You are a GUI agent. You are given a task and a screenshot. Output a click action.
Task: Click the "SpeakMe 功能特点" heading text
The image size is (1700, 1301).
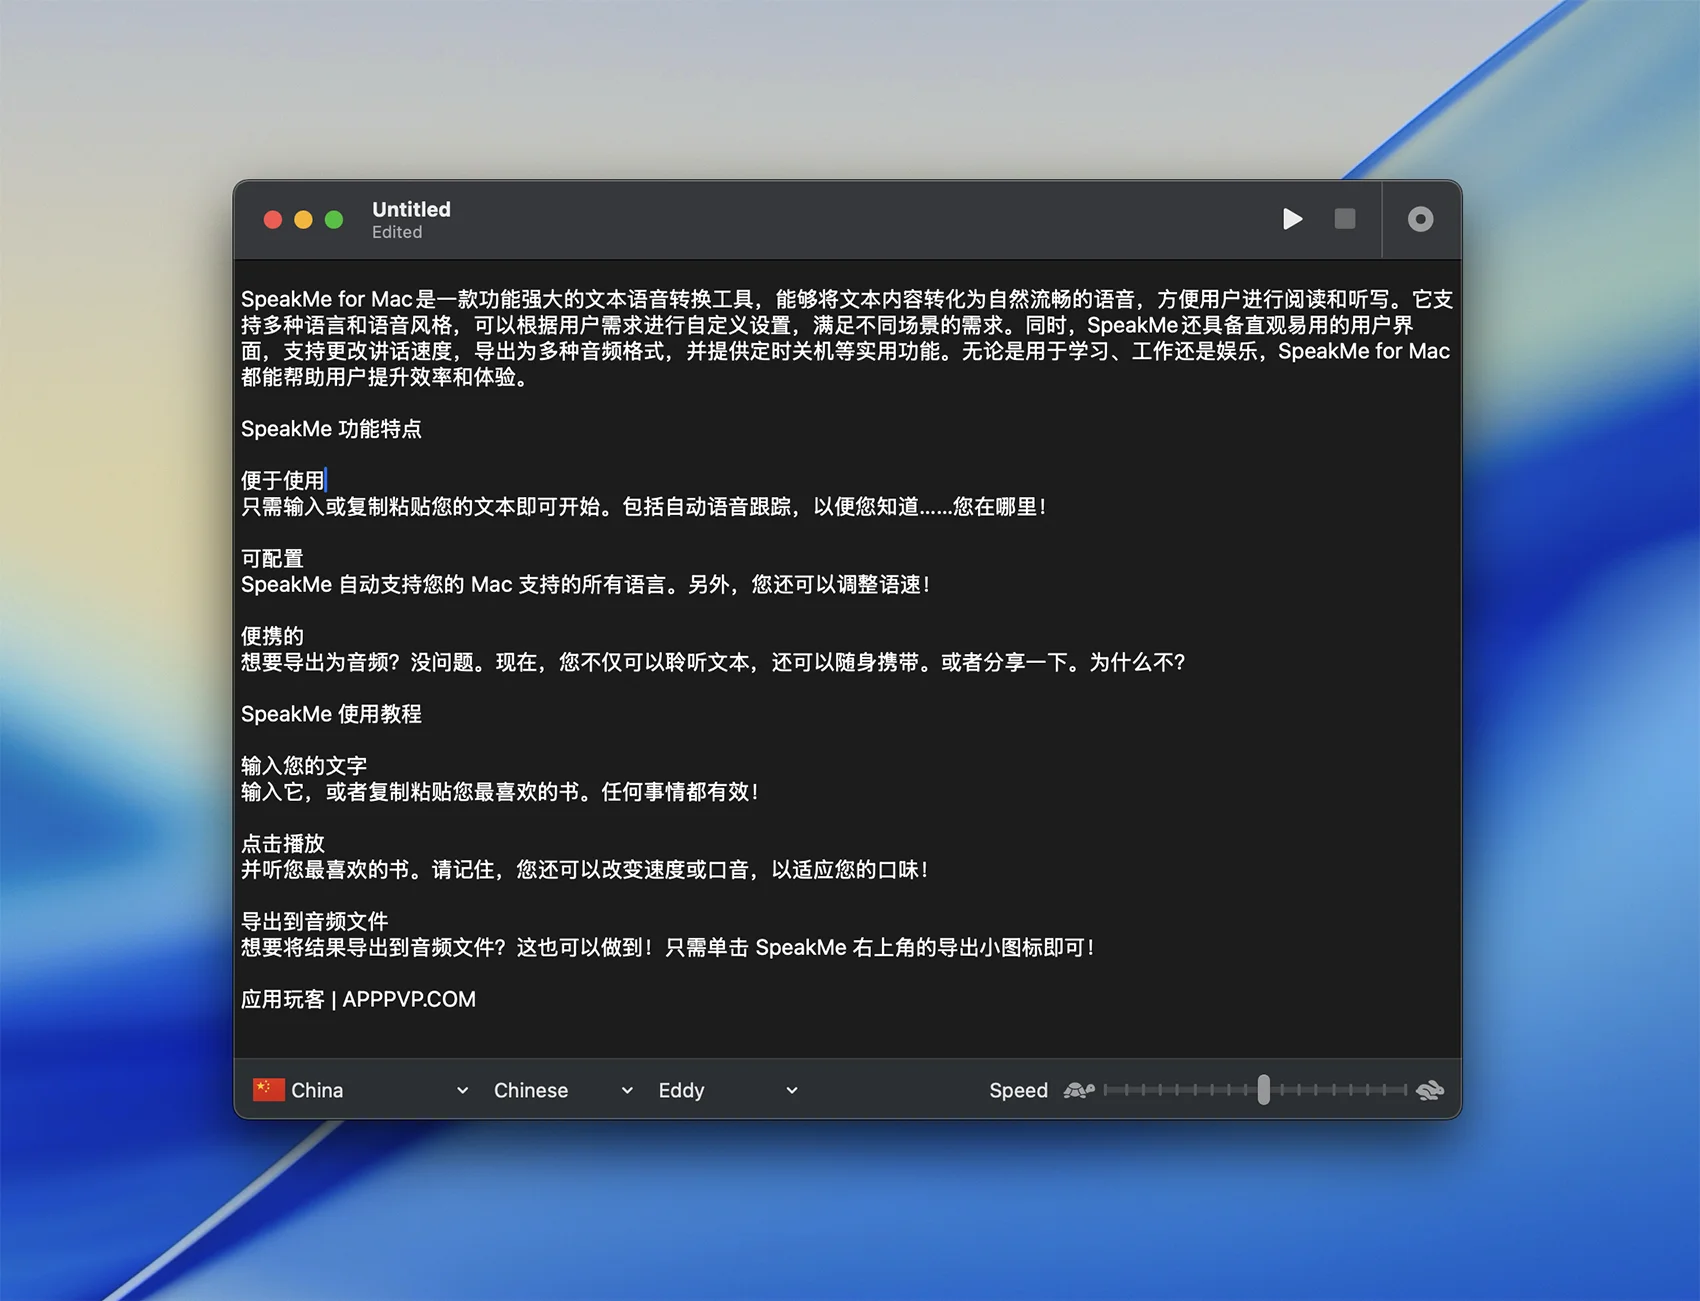[x=331, y=429]
